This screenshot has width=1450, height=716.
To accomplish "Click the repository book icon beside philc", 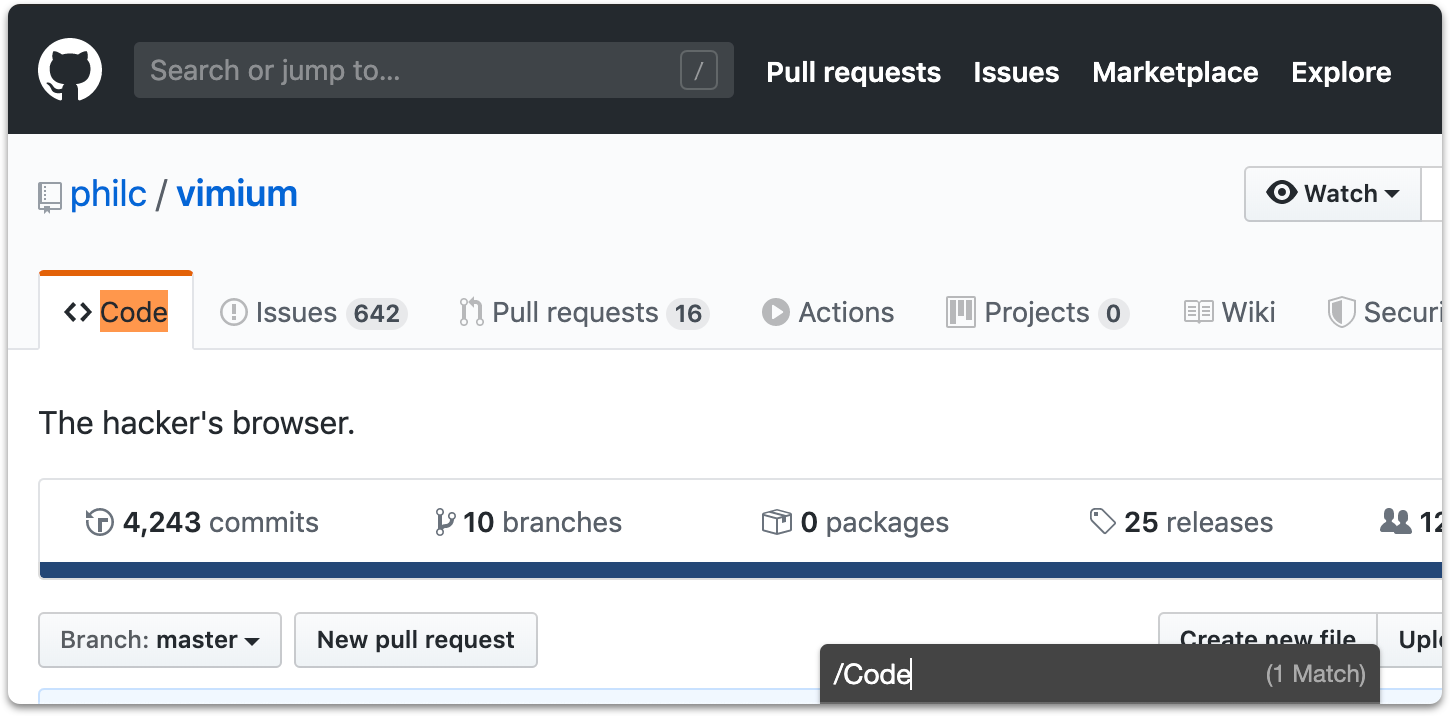I will (x=50, y=196).
